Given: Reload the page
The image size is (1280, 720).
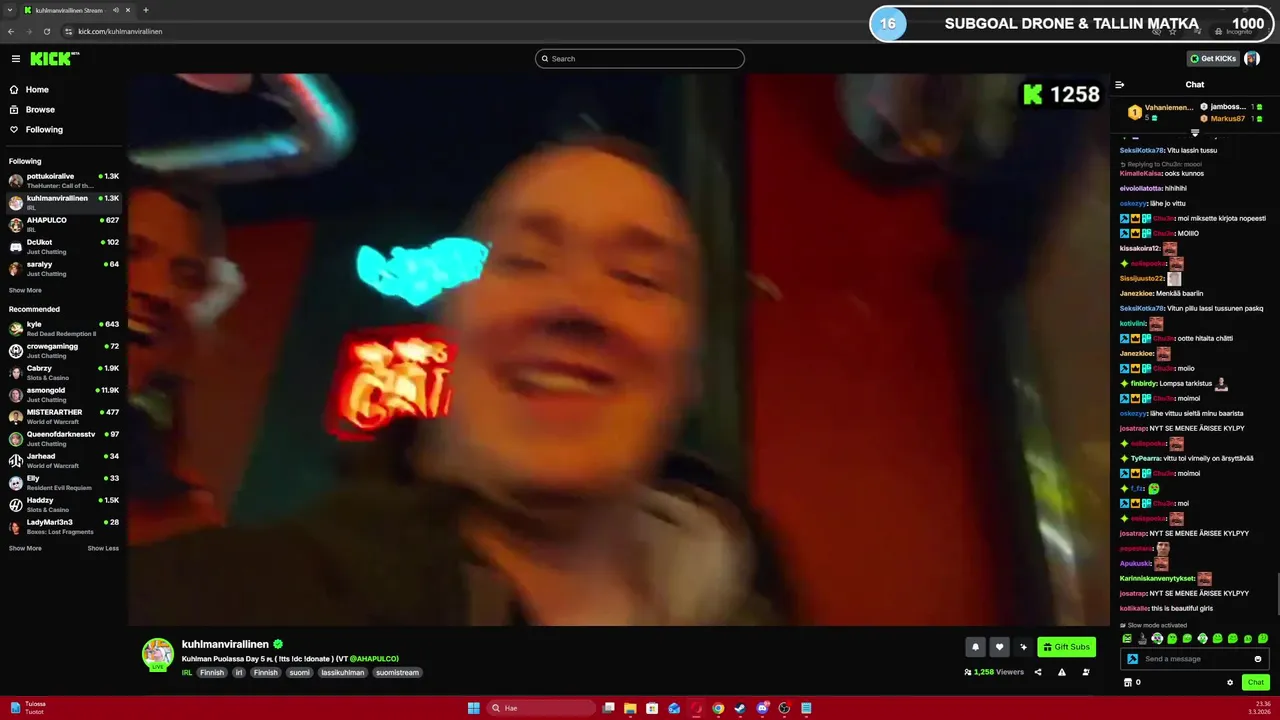Looking at the screenshot, I should coord(46,31).
